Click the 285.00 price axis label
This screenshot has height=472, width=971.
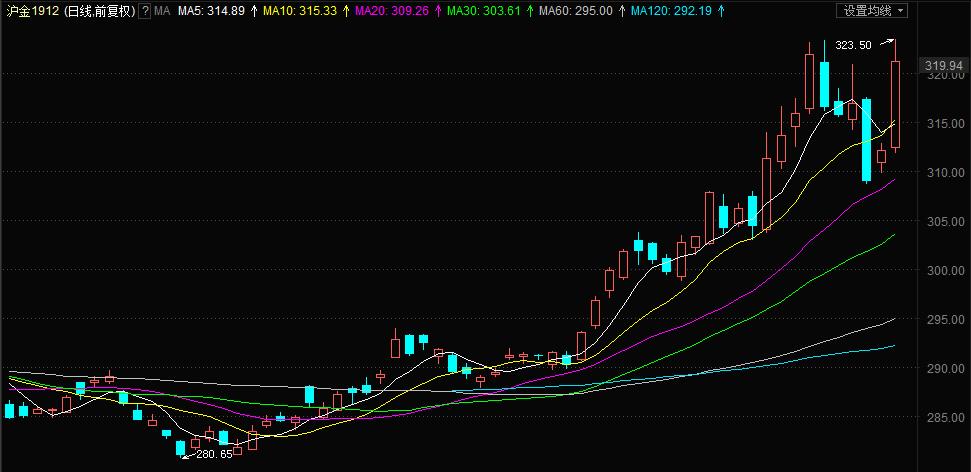pyautogui.click(x=946, y=417)
